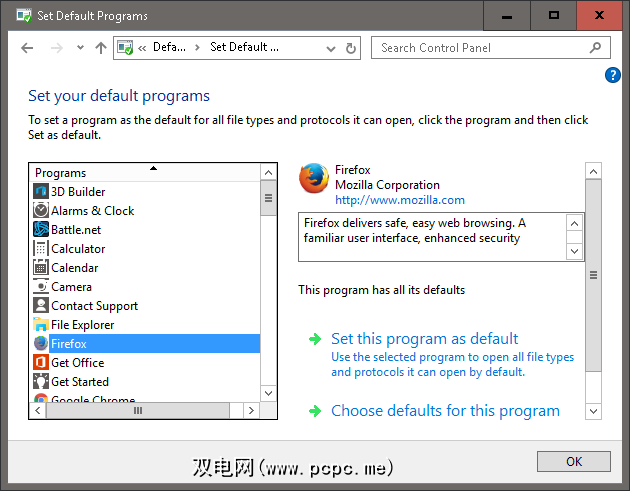Maximize the Set Default Programs window
The width and height of the screenshot is (630, 491).
click(554, 16)
